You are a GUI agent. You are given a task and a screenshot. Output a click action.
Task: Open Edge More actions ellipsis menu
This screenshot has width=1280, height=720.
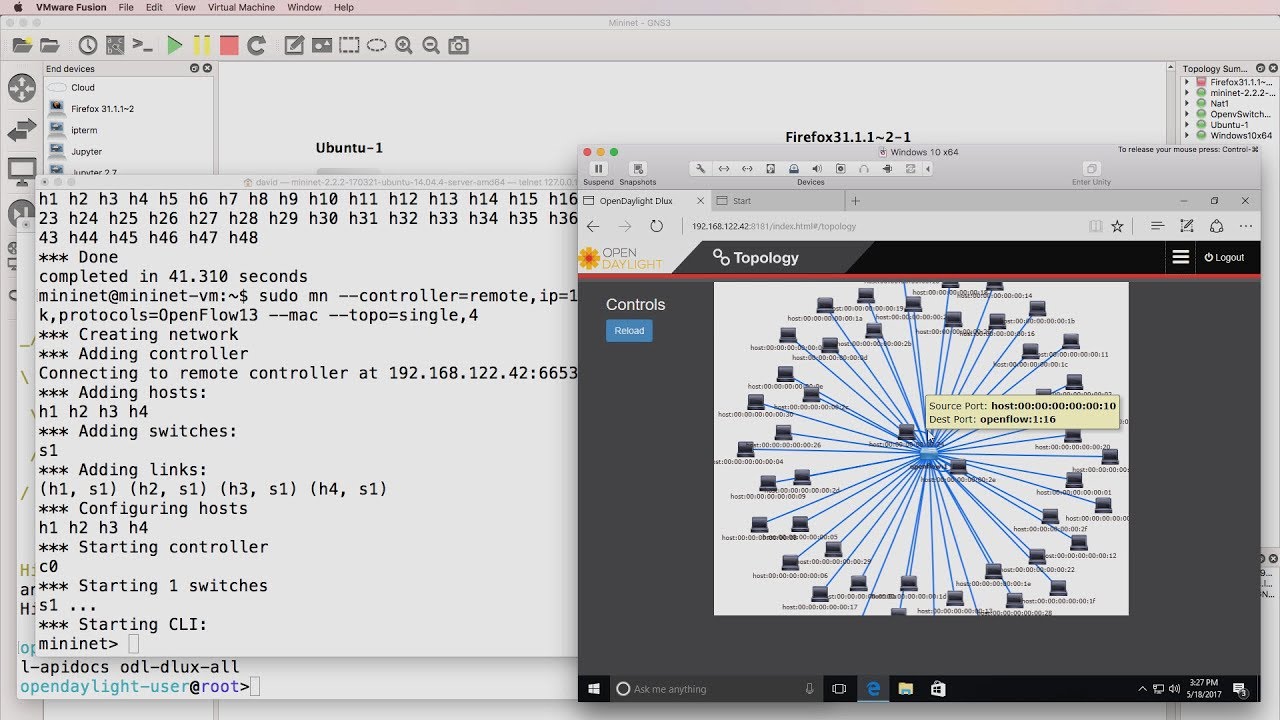pos(1246,227)
